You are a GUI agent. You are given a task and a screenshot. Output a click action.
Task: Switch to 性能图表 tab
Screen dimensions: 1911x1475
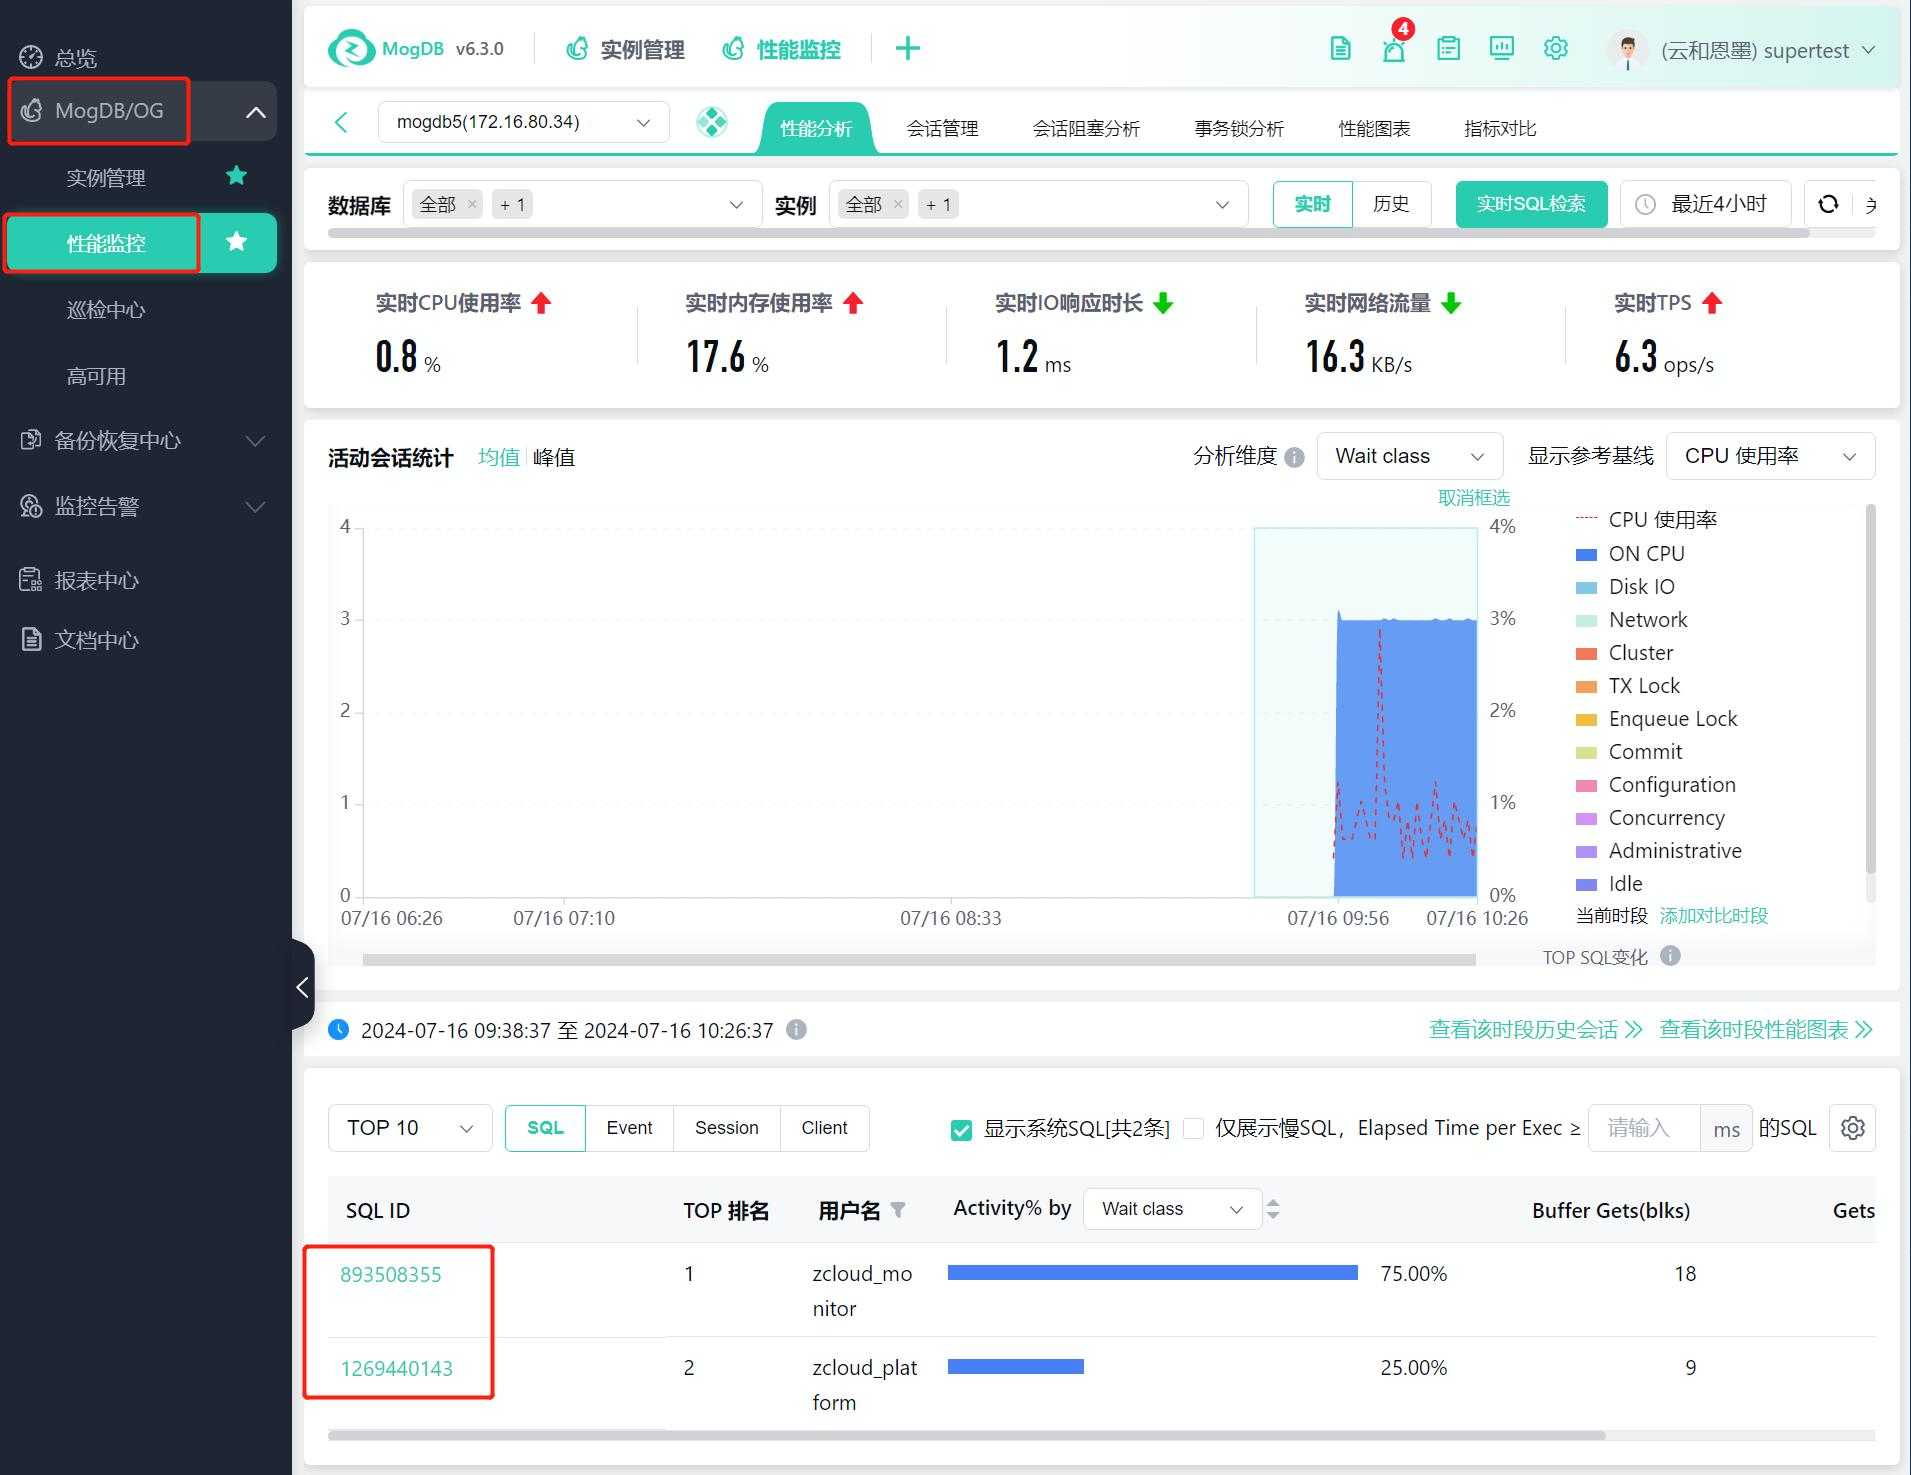[1374, 128]
